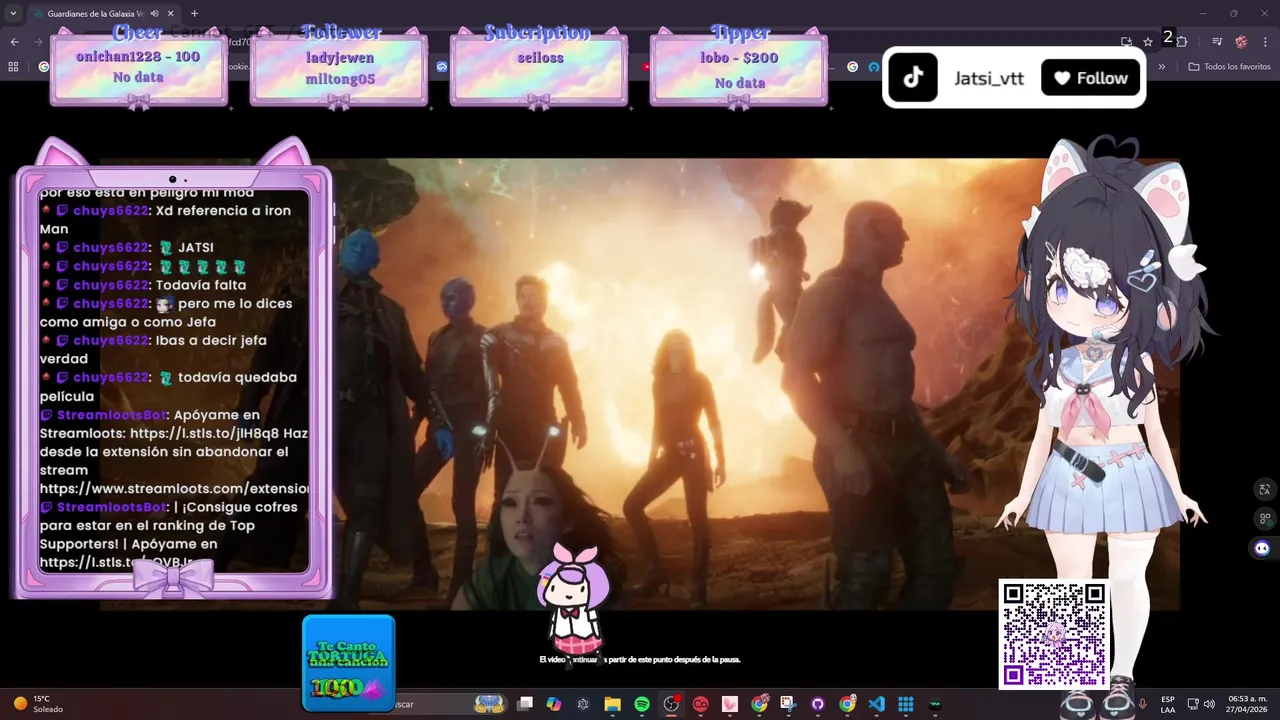Screen dimensions: 1280x720
Task: Click chuys6622 username before 'Xd referencia'
Action: 112,211
